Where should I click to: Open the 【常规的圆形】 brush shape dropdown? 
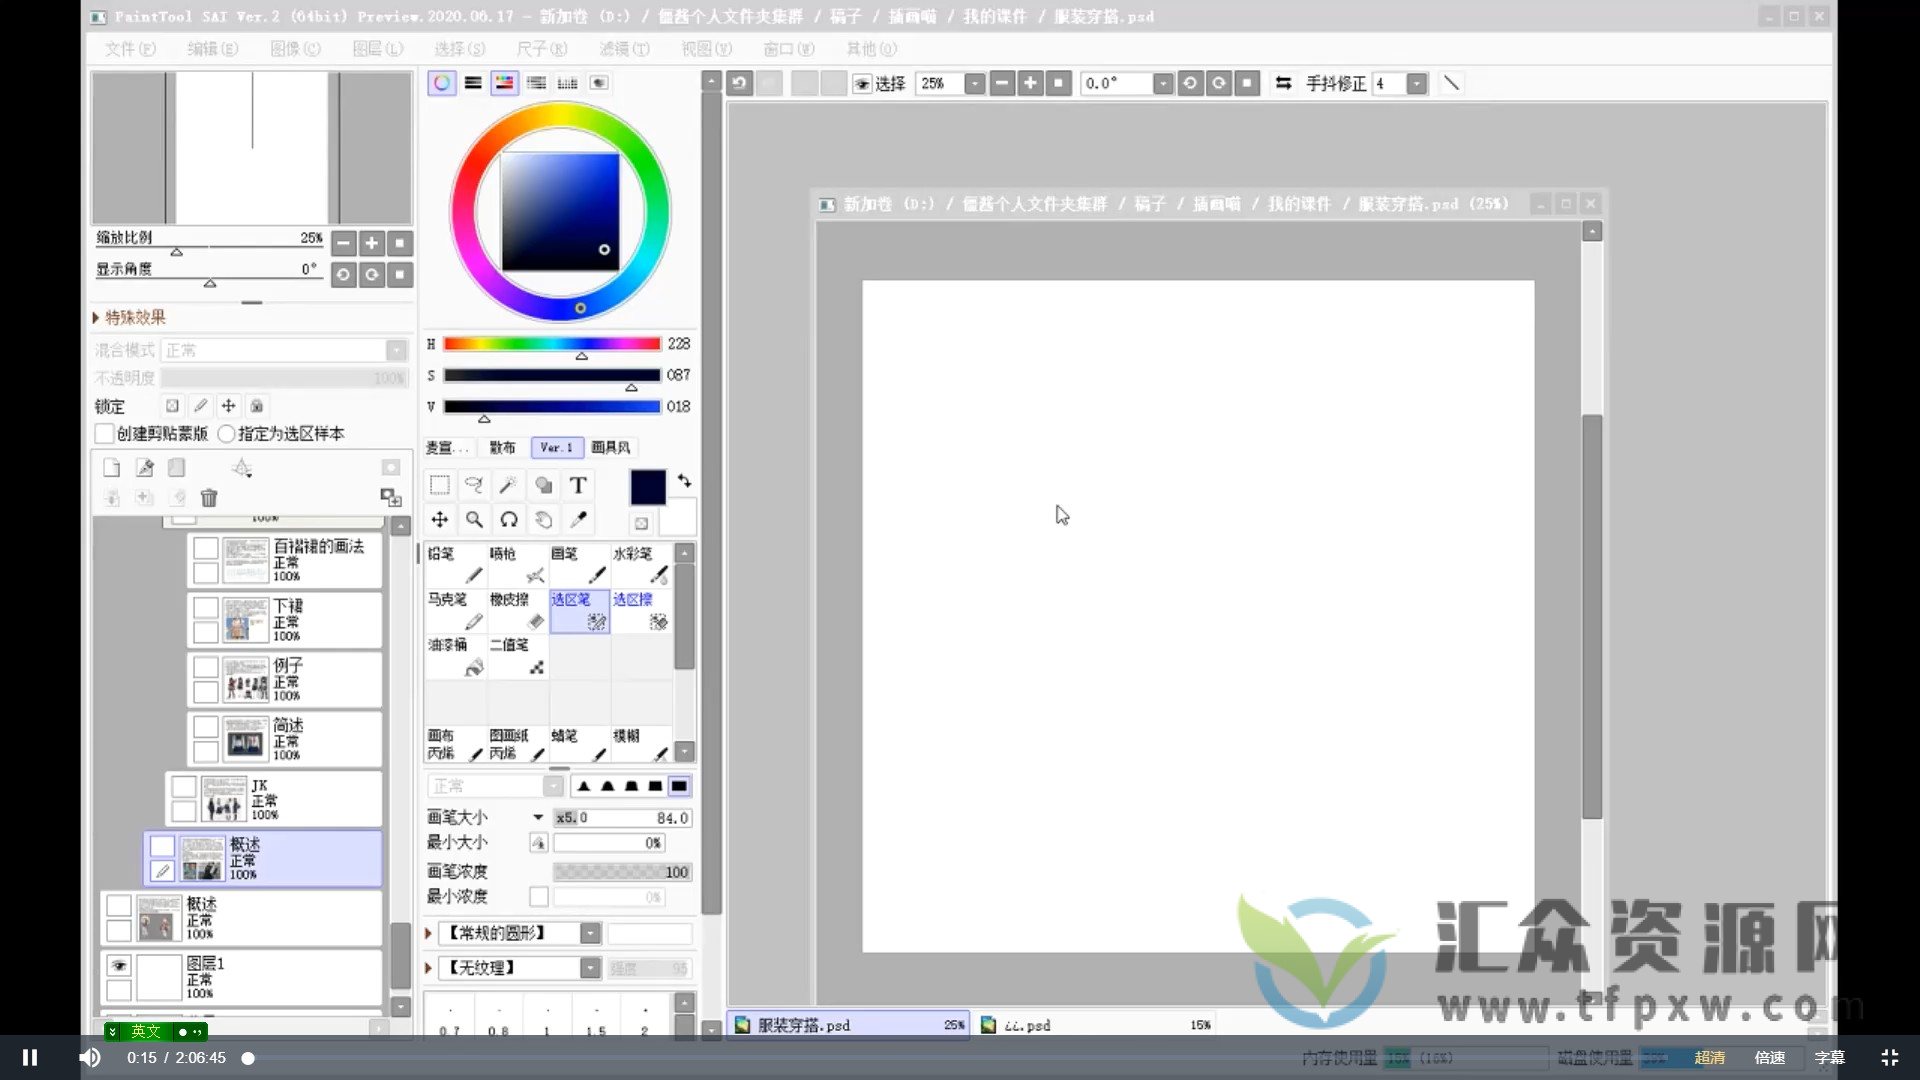[591, 934]
